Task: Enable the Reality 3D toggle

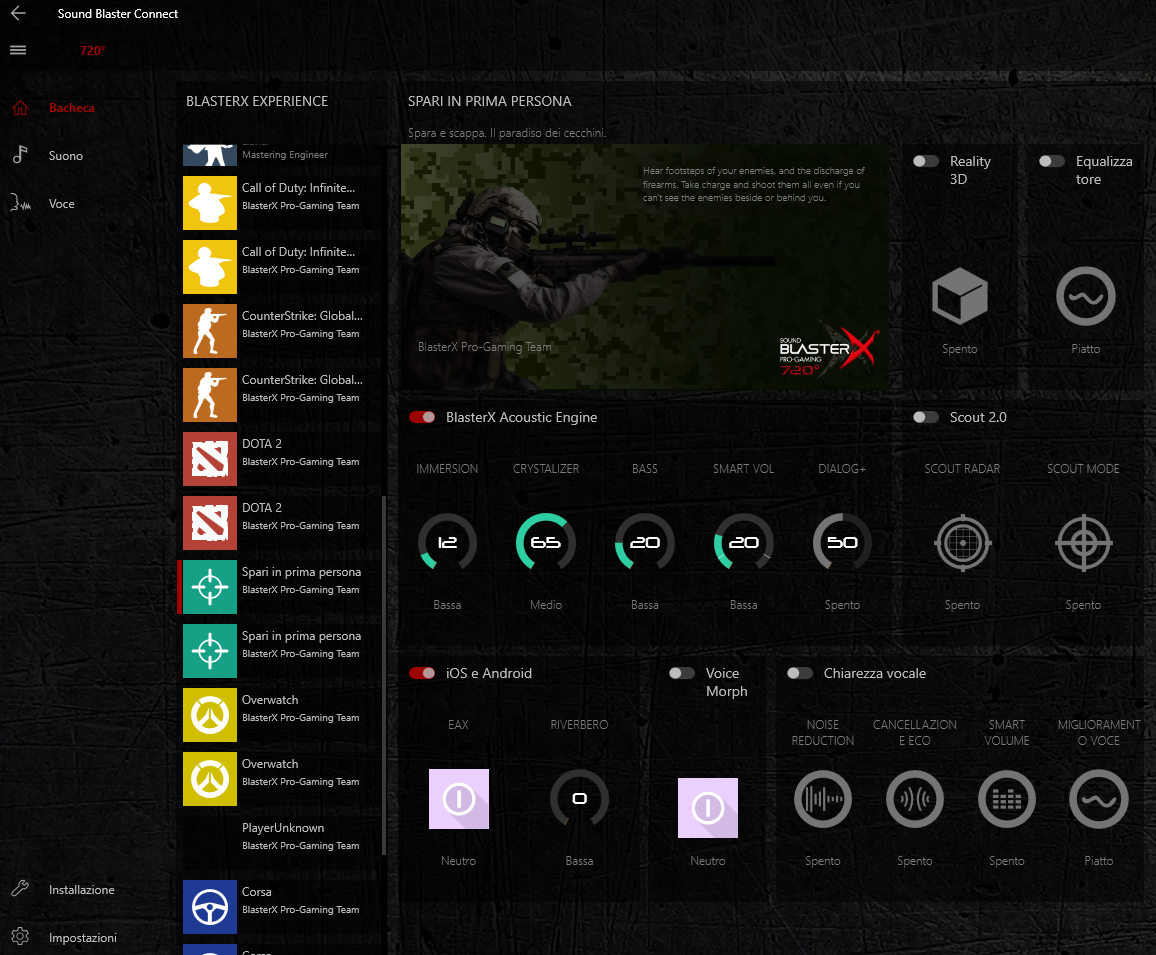Action: pyautogui.click(x=926, y=162)
